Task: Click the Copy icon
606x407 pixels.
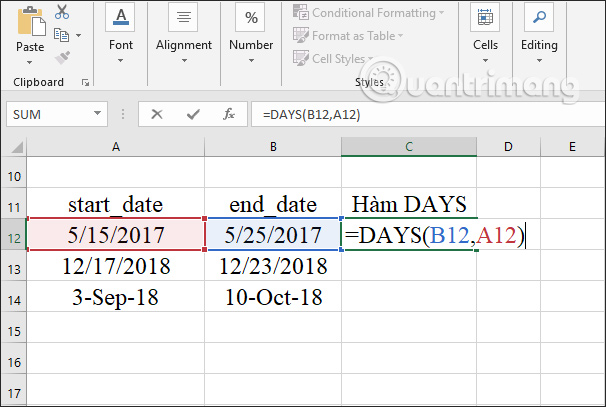Action: click(x=61, y=35)
